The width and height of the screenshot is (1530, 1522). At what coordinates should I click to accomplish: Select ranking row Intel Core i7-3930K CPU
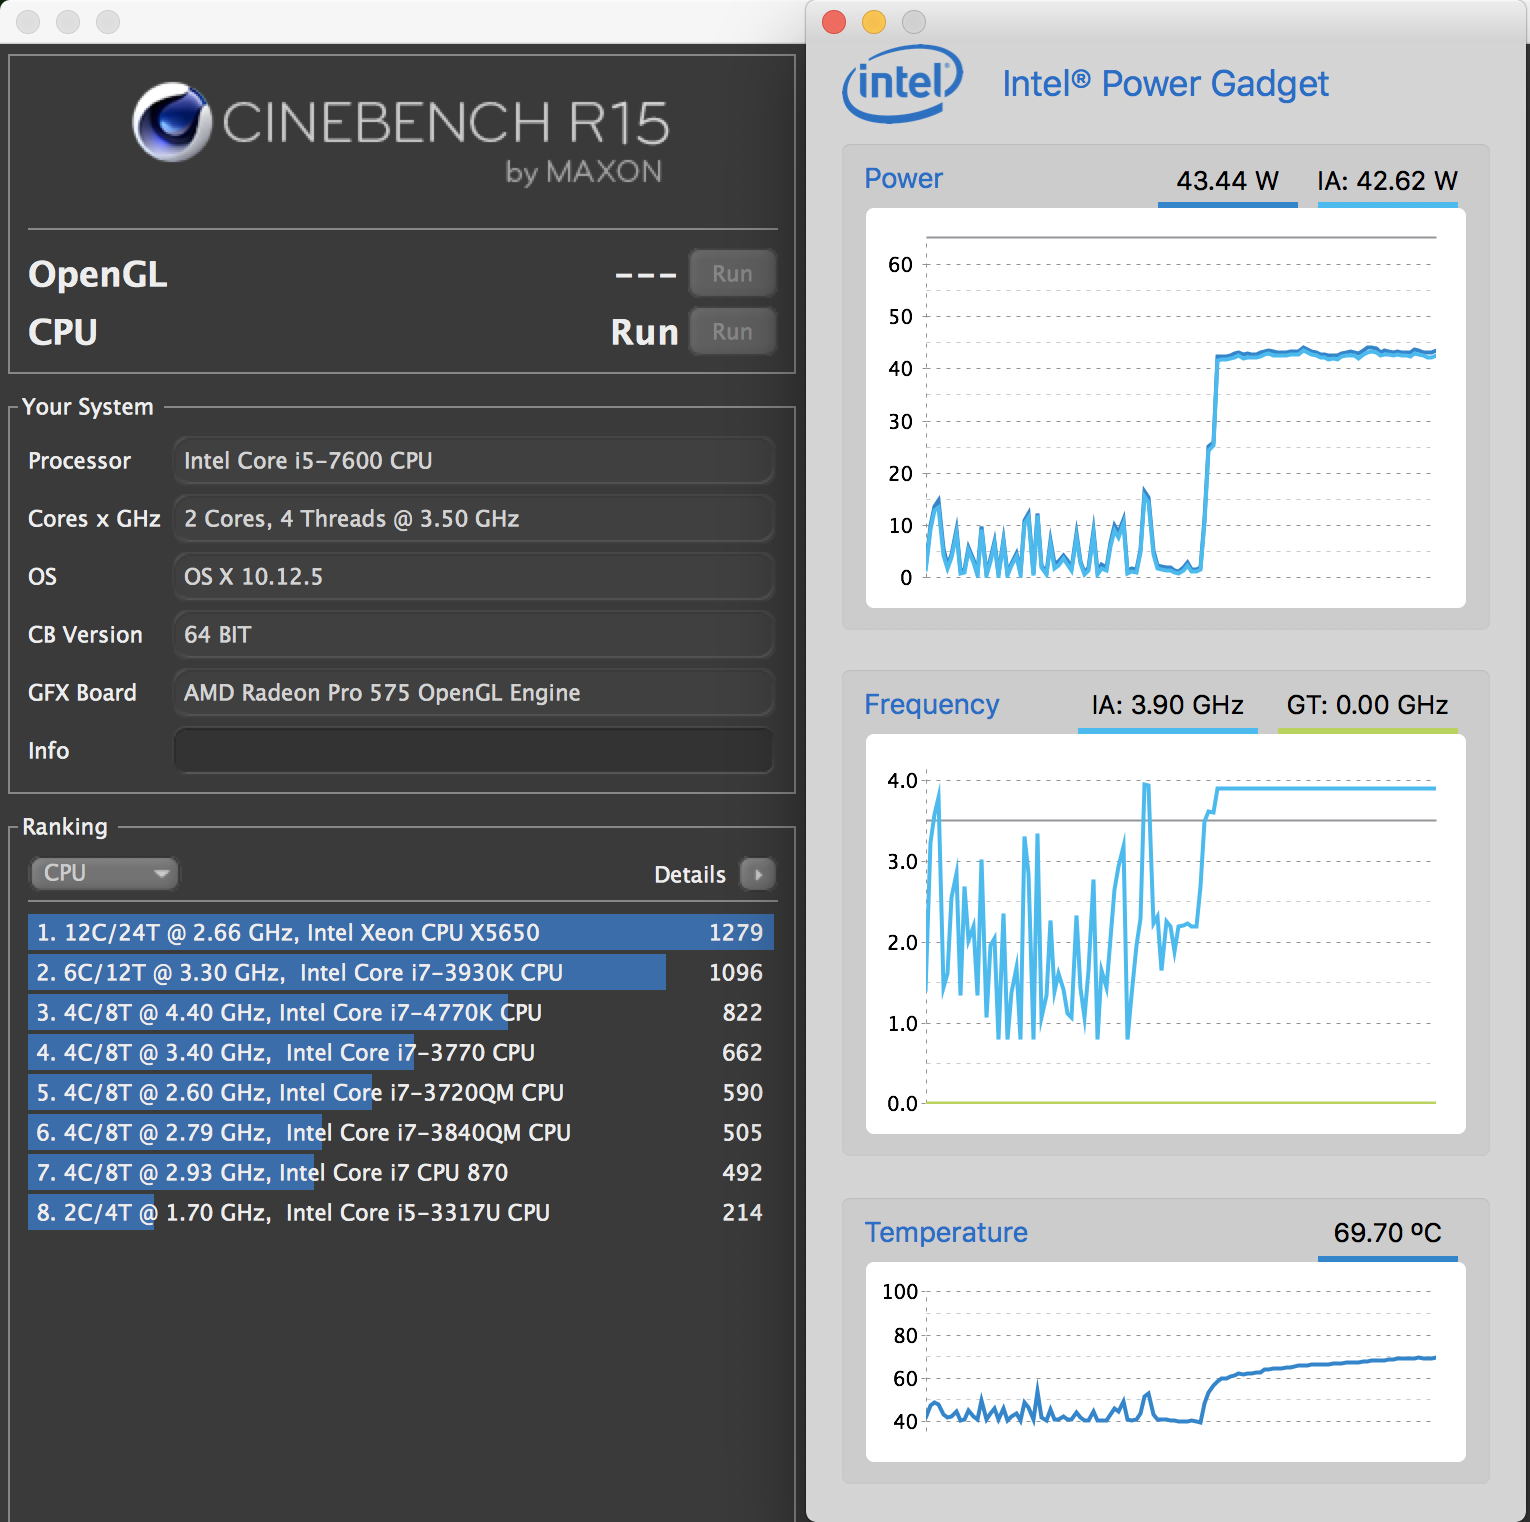click(401, 972)
